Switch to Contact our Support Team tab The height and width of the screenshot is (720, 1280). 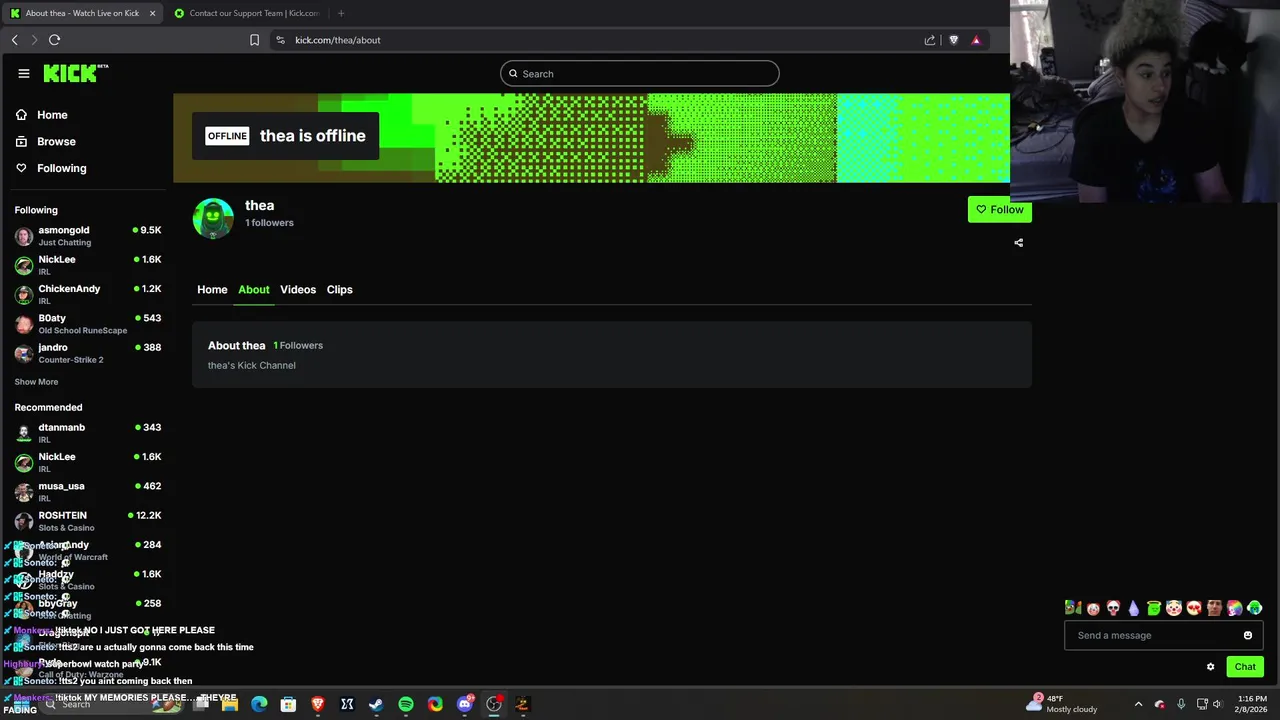[x=247, y=13]
